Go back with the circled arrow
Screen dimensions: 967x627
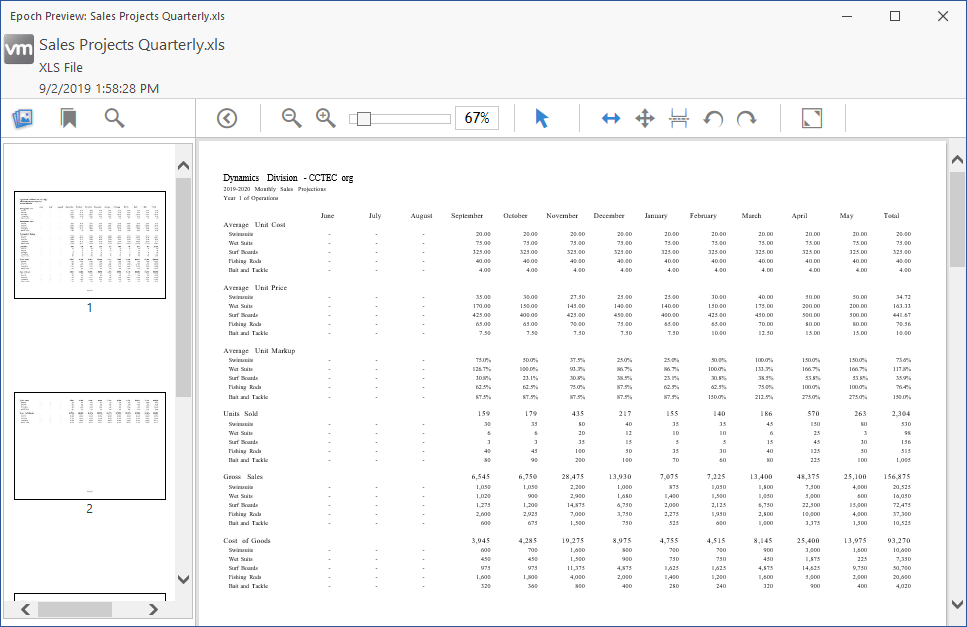click(227, 118)
